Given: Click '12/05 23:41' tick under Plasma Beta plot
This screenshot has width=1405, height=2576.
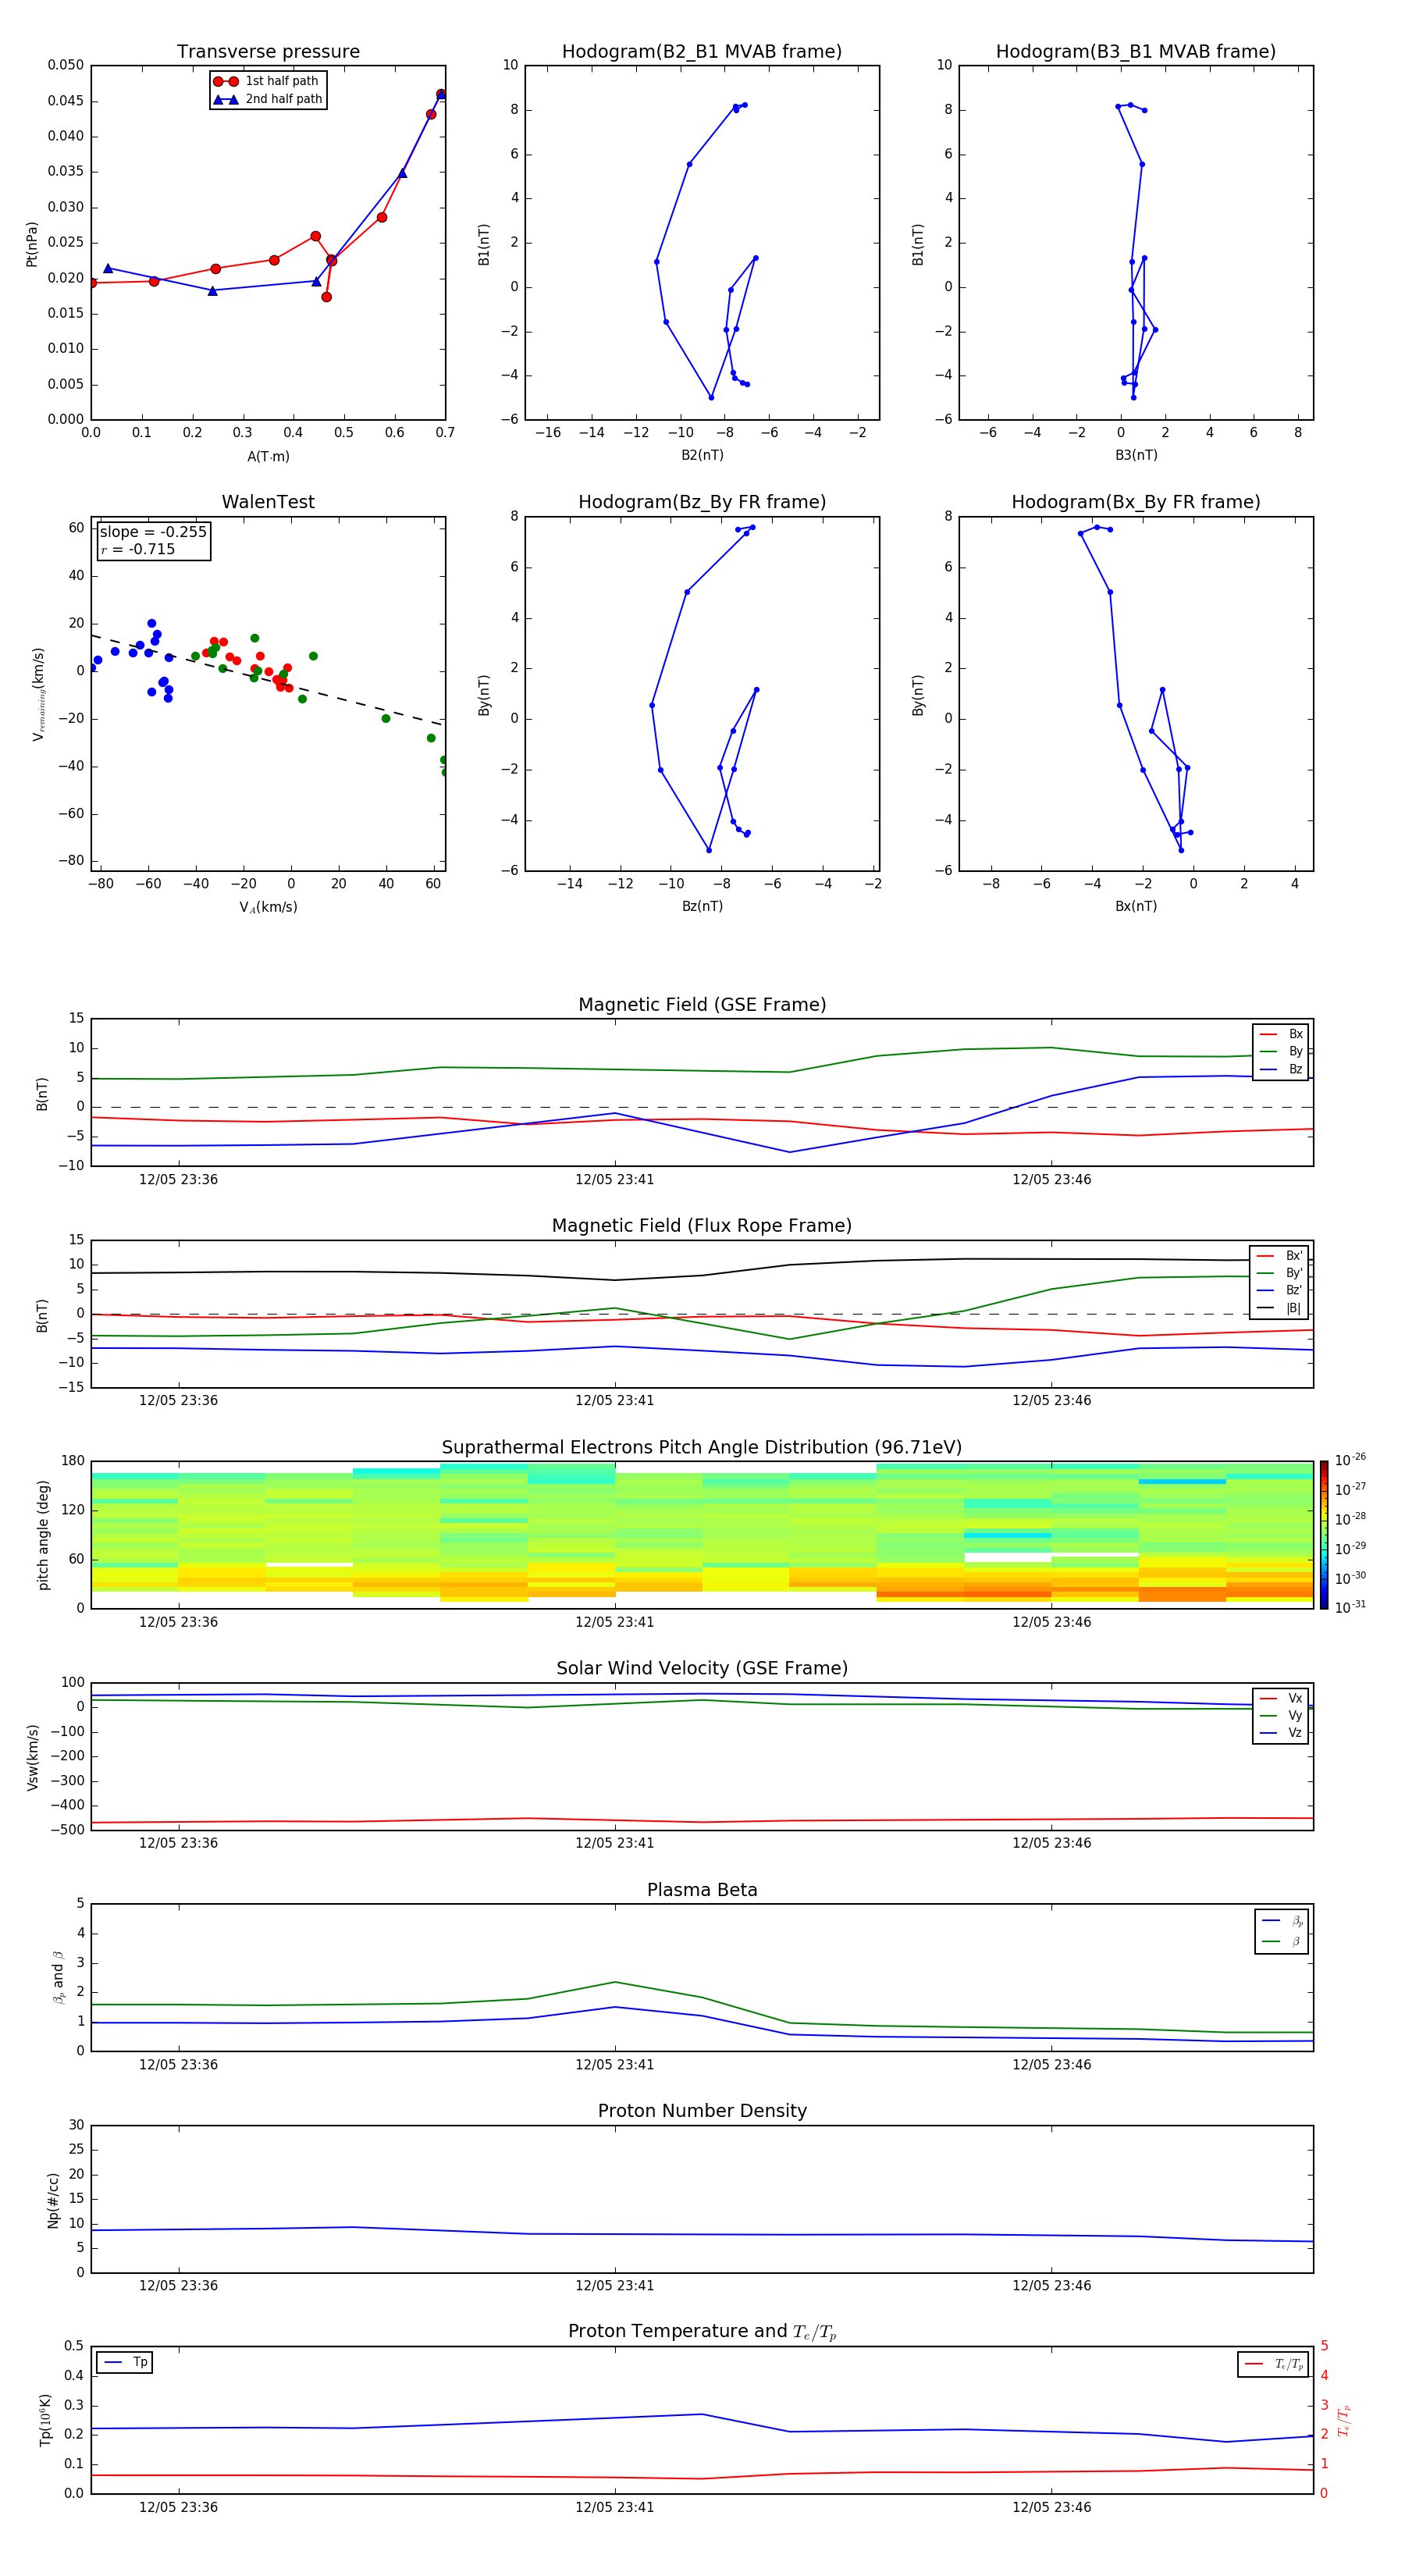Looking at the screenshot, I should tap(614, 2065).
